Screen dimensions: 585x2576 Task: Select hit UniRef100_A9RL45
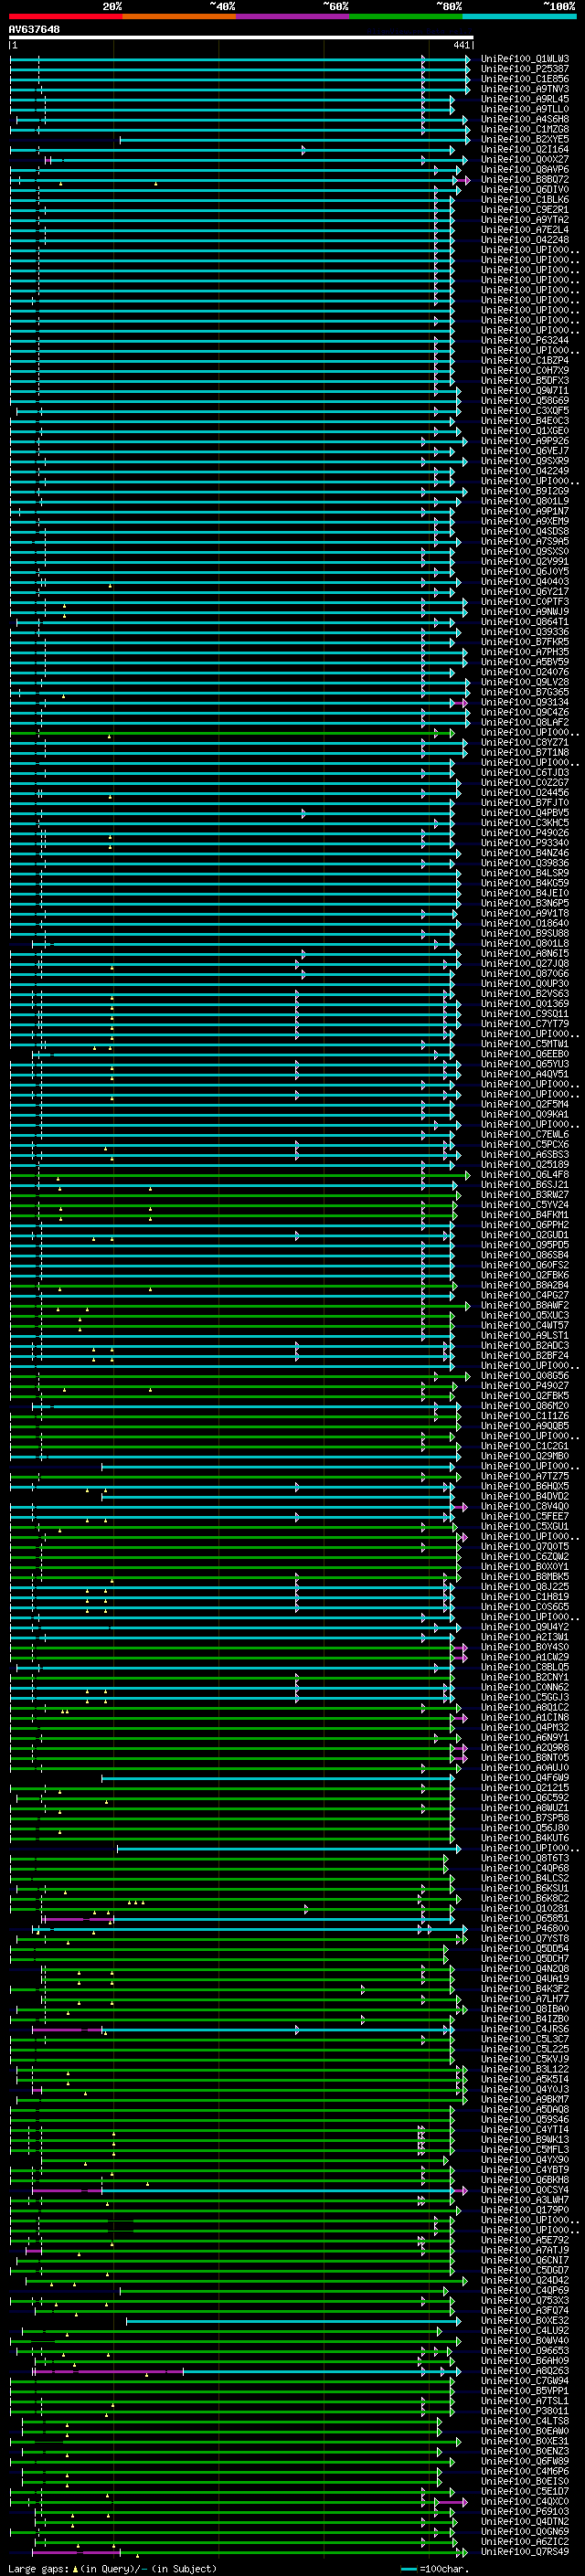coord(525,99)
